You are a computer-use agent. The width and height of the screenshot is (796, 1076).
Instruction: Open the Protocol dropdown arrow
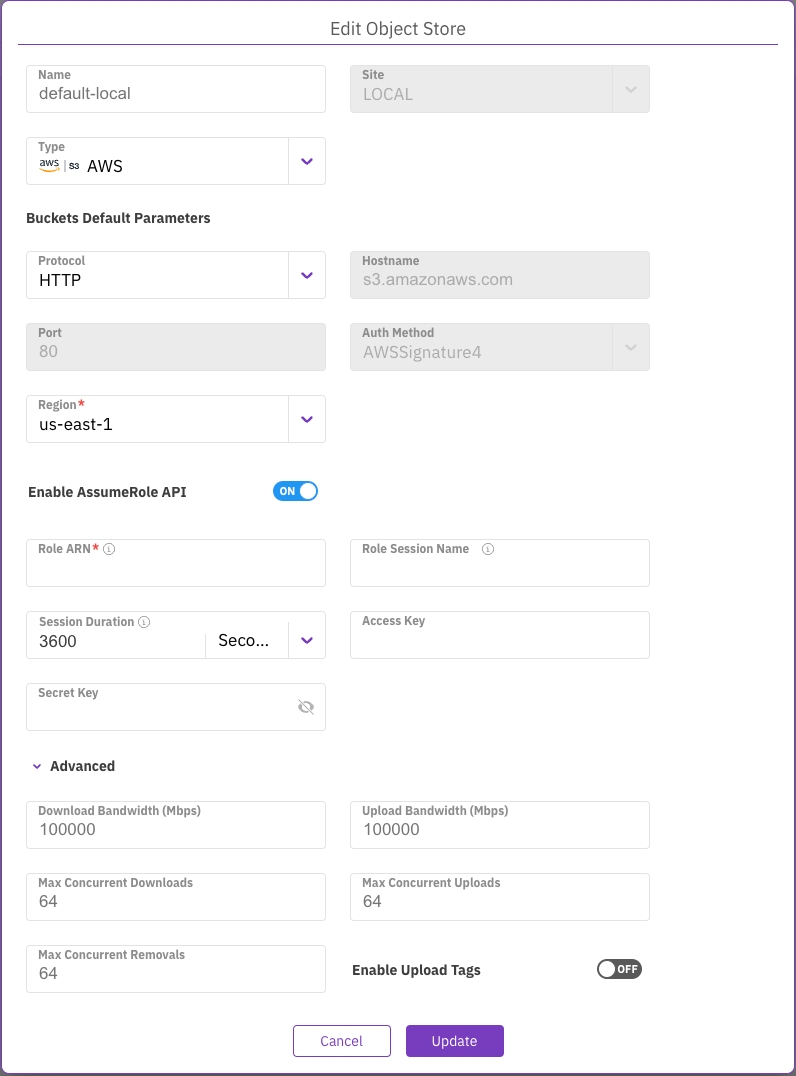(x=307, y=275)
